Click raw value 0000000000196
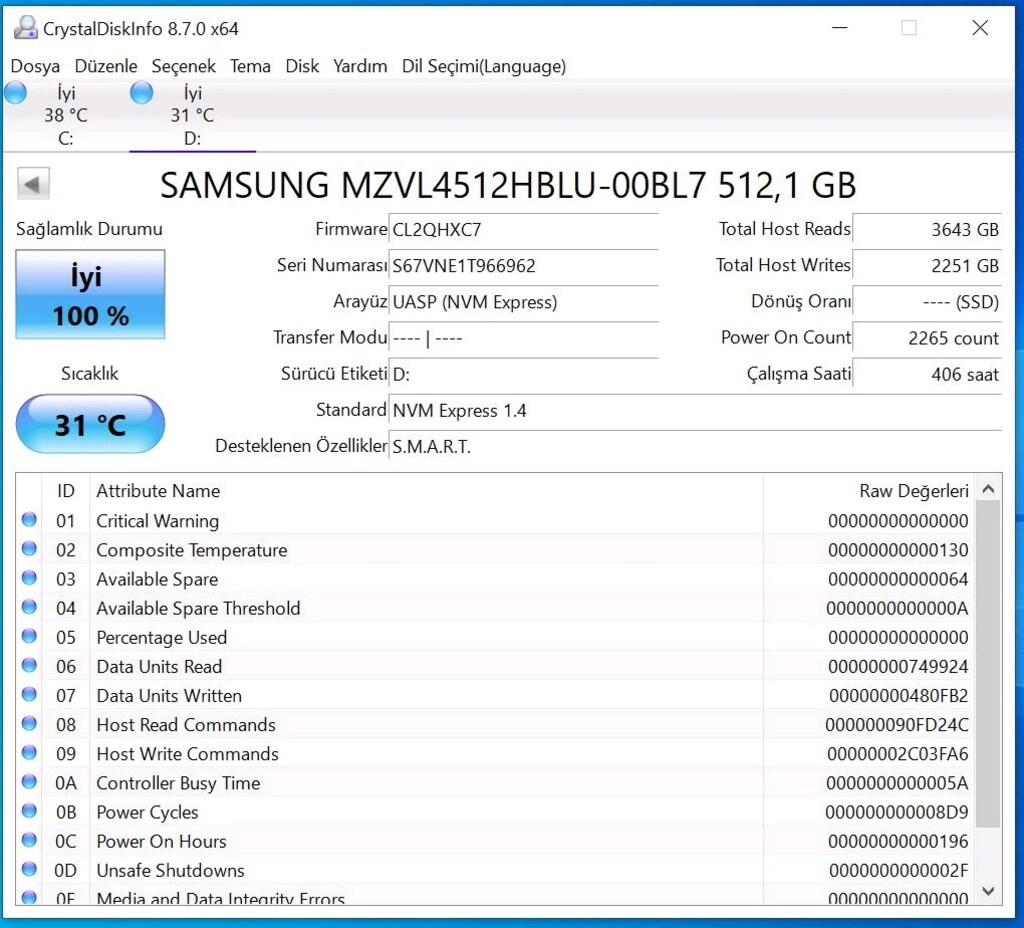The height and width of the screenshot is (928, 1024). 898,841
